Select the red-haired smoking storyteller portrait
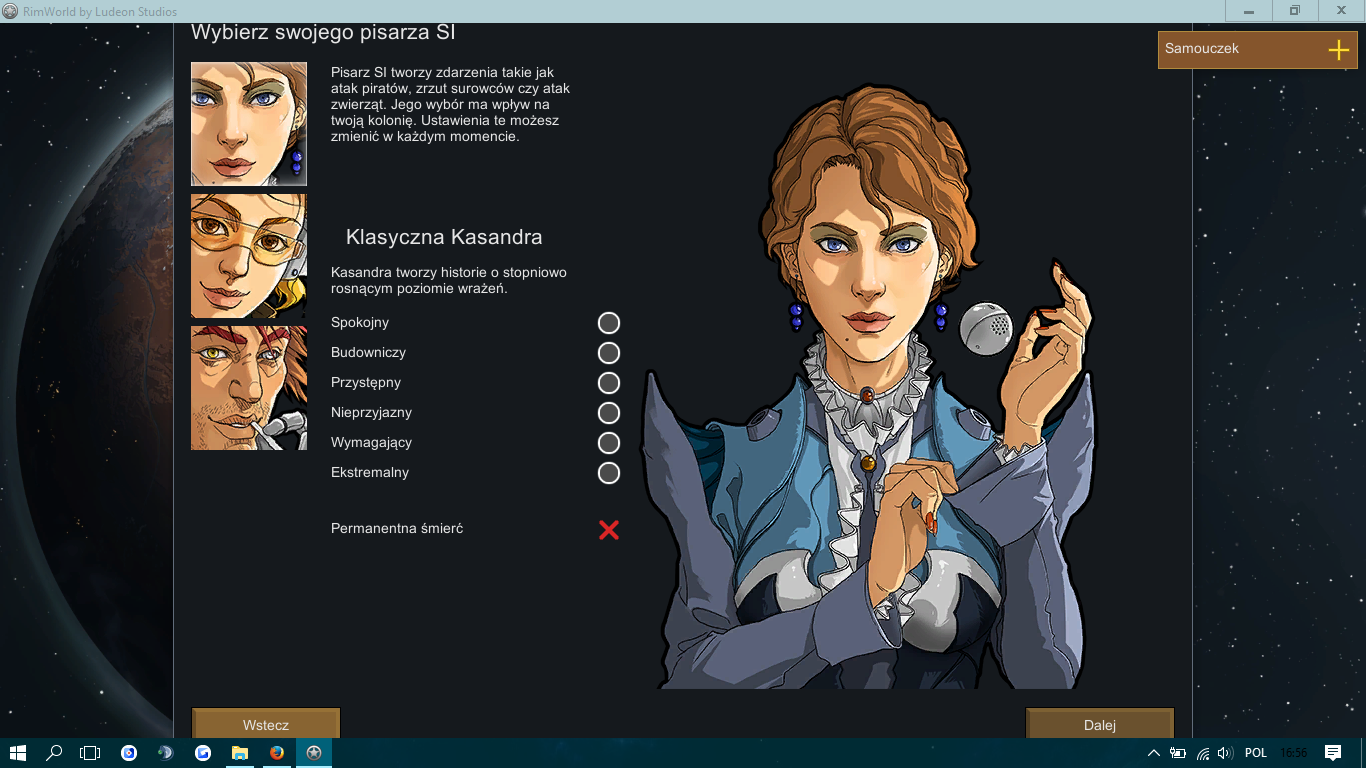The height and width of the screenshot is (768, 1366). 249,388
